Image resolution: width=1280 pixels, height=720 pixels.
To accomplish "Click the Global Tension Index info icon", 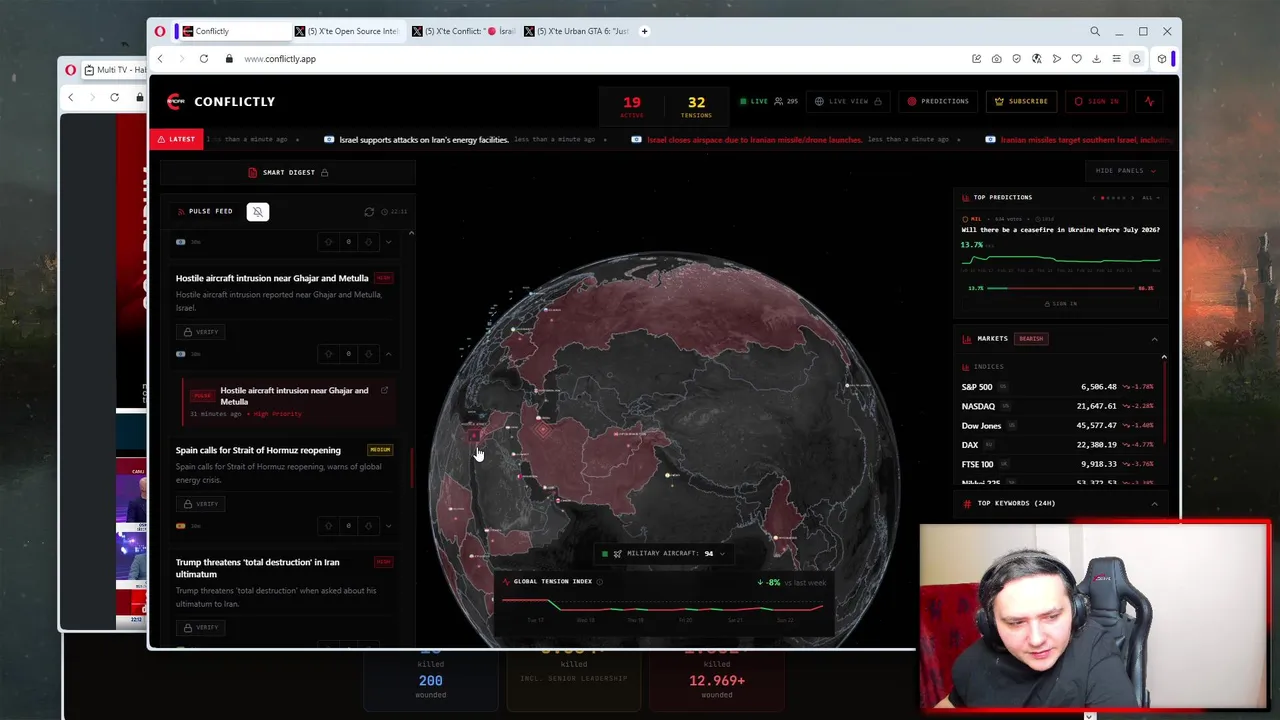I will (x=599, y=582).
